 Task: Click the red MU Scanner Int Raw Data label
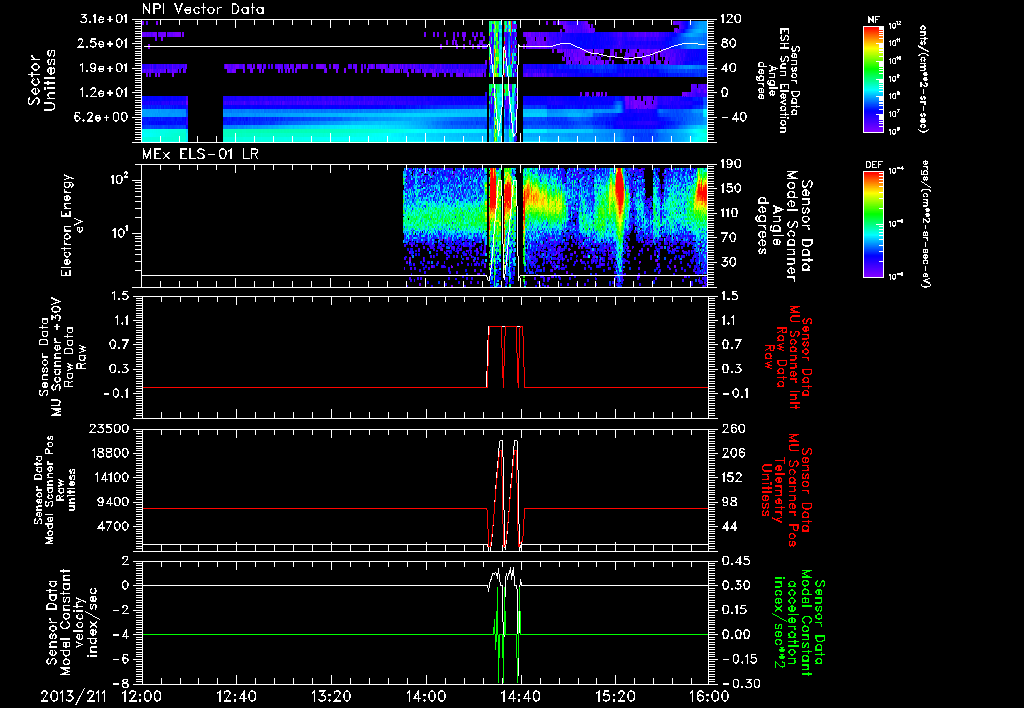[790, 355]
